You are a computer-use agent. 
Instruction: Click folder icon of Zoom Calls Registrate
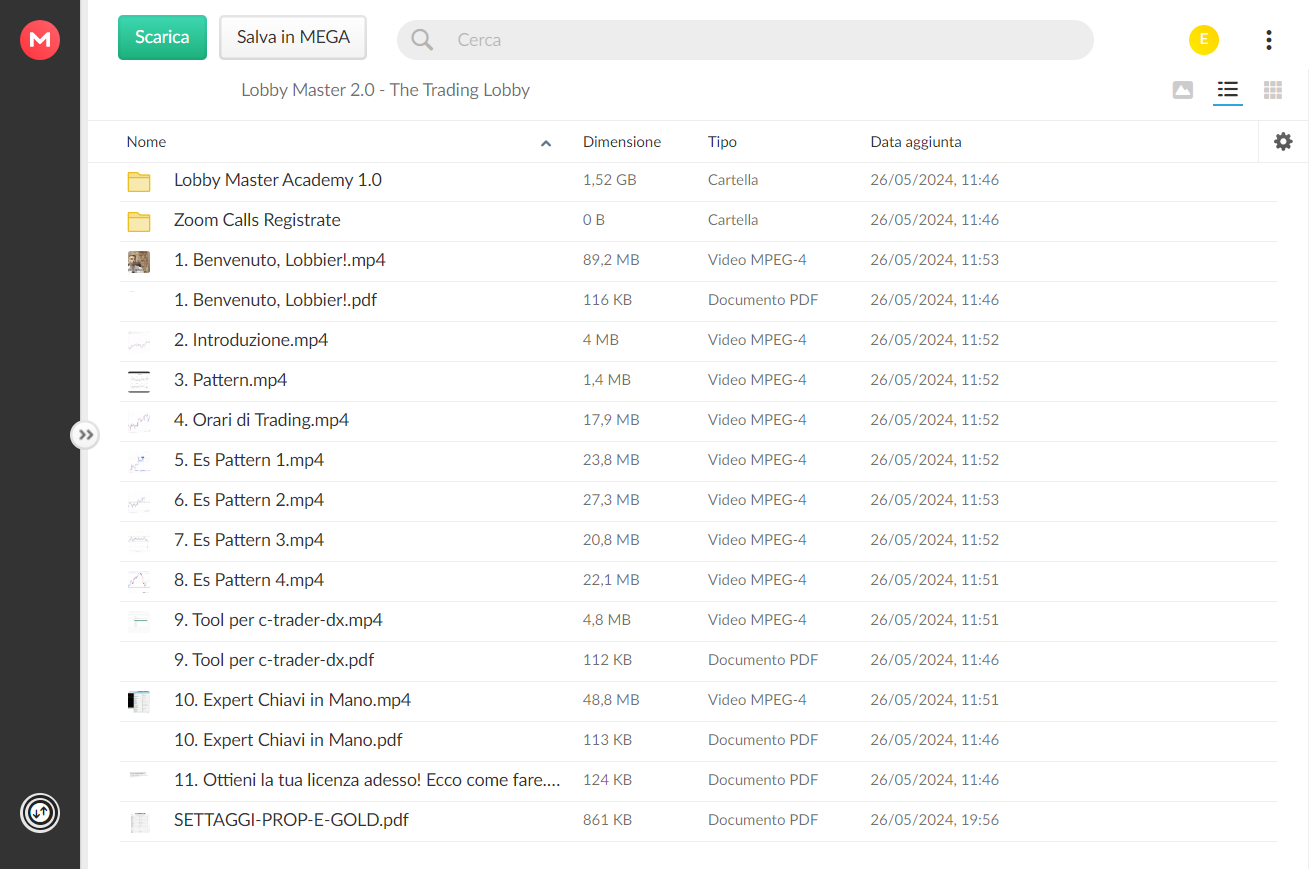139,221
